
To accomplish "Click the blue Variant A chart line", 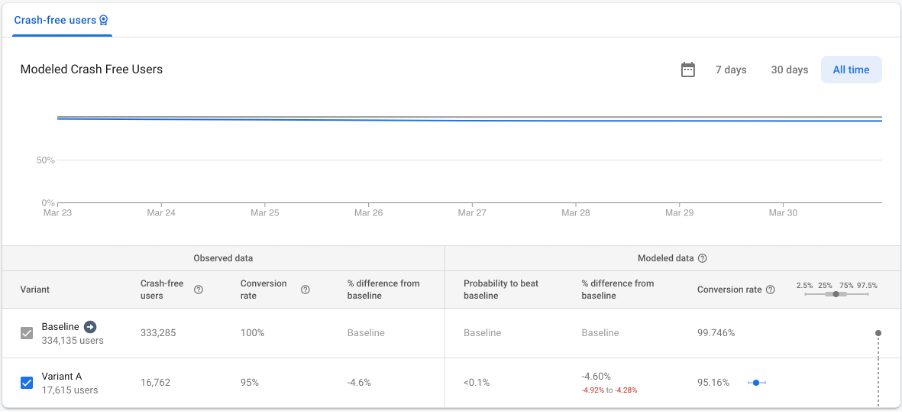I will 469,120.
